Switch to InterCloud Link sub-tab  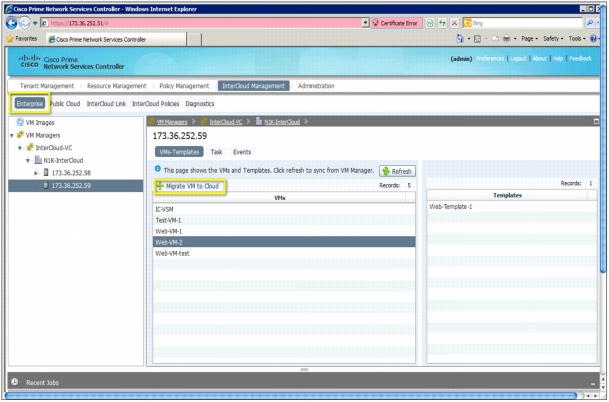106,104
